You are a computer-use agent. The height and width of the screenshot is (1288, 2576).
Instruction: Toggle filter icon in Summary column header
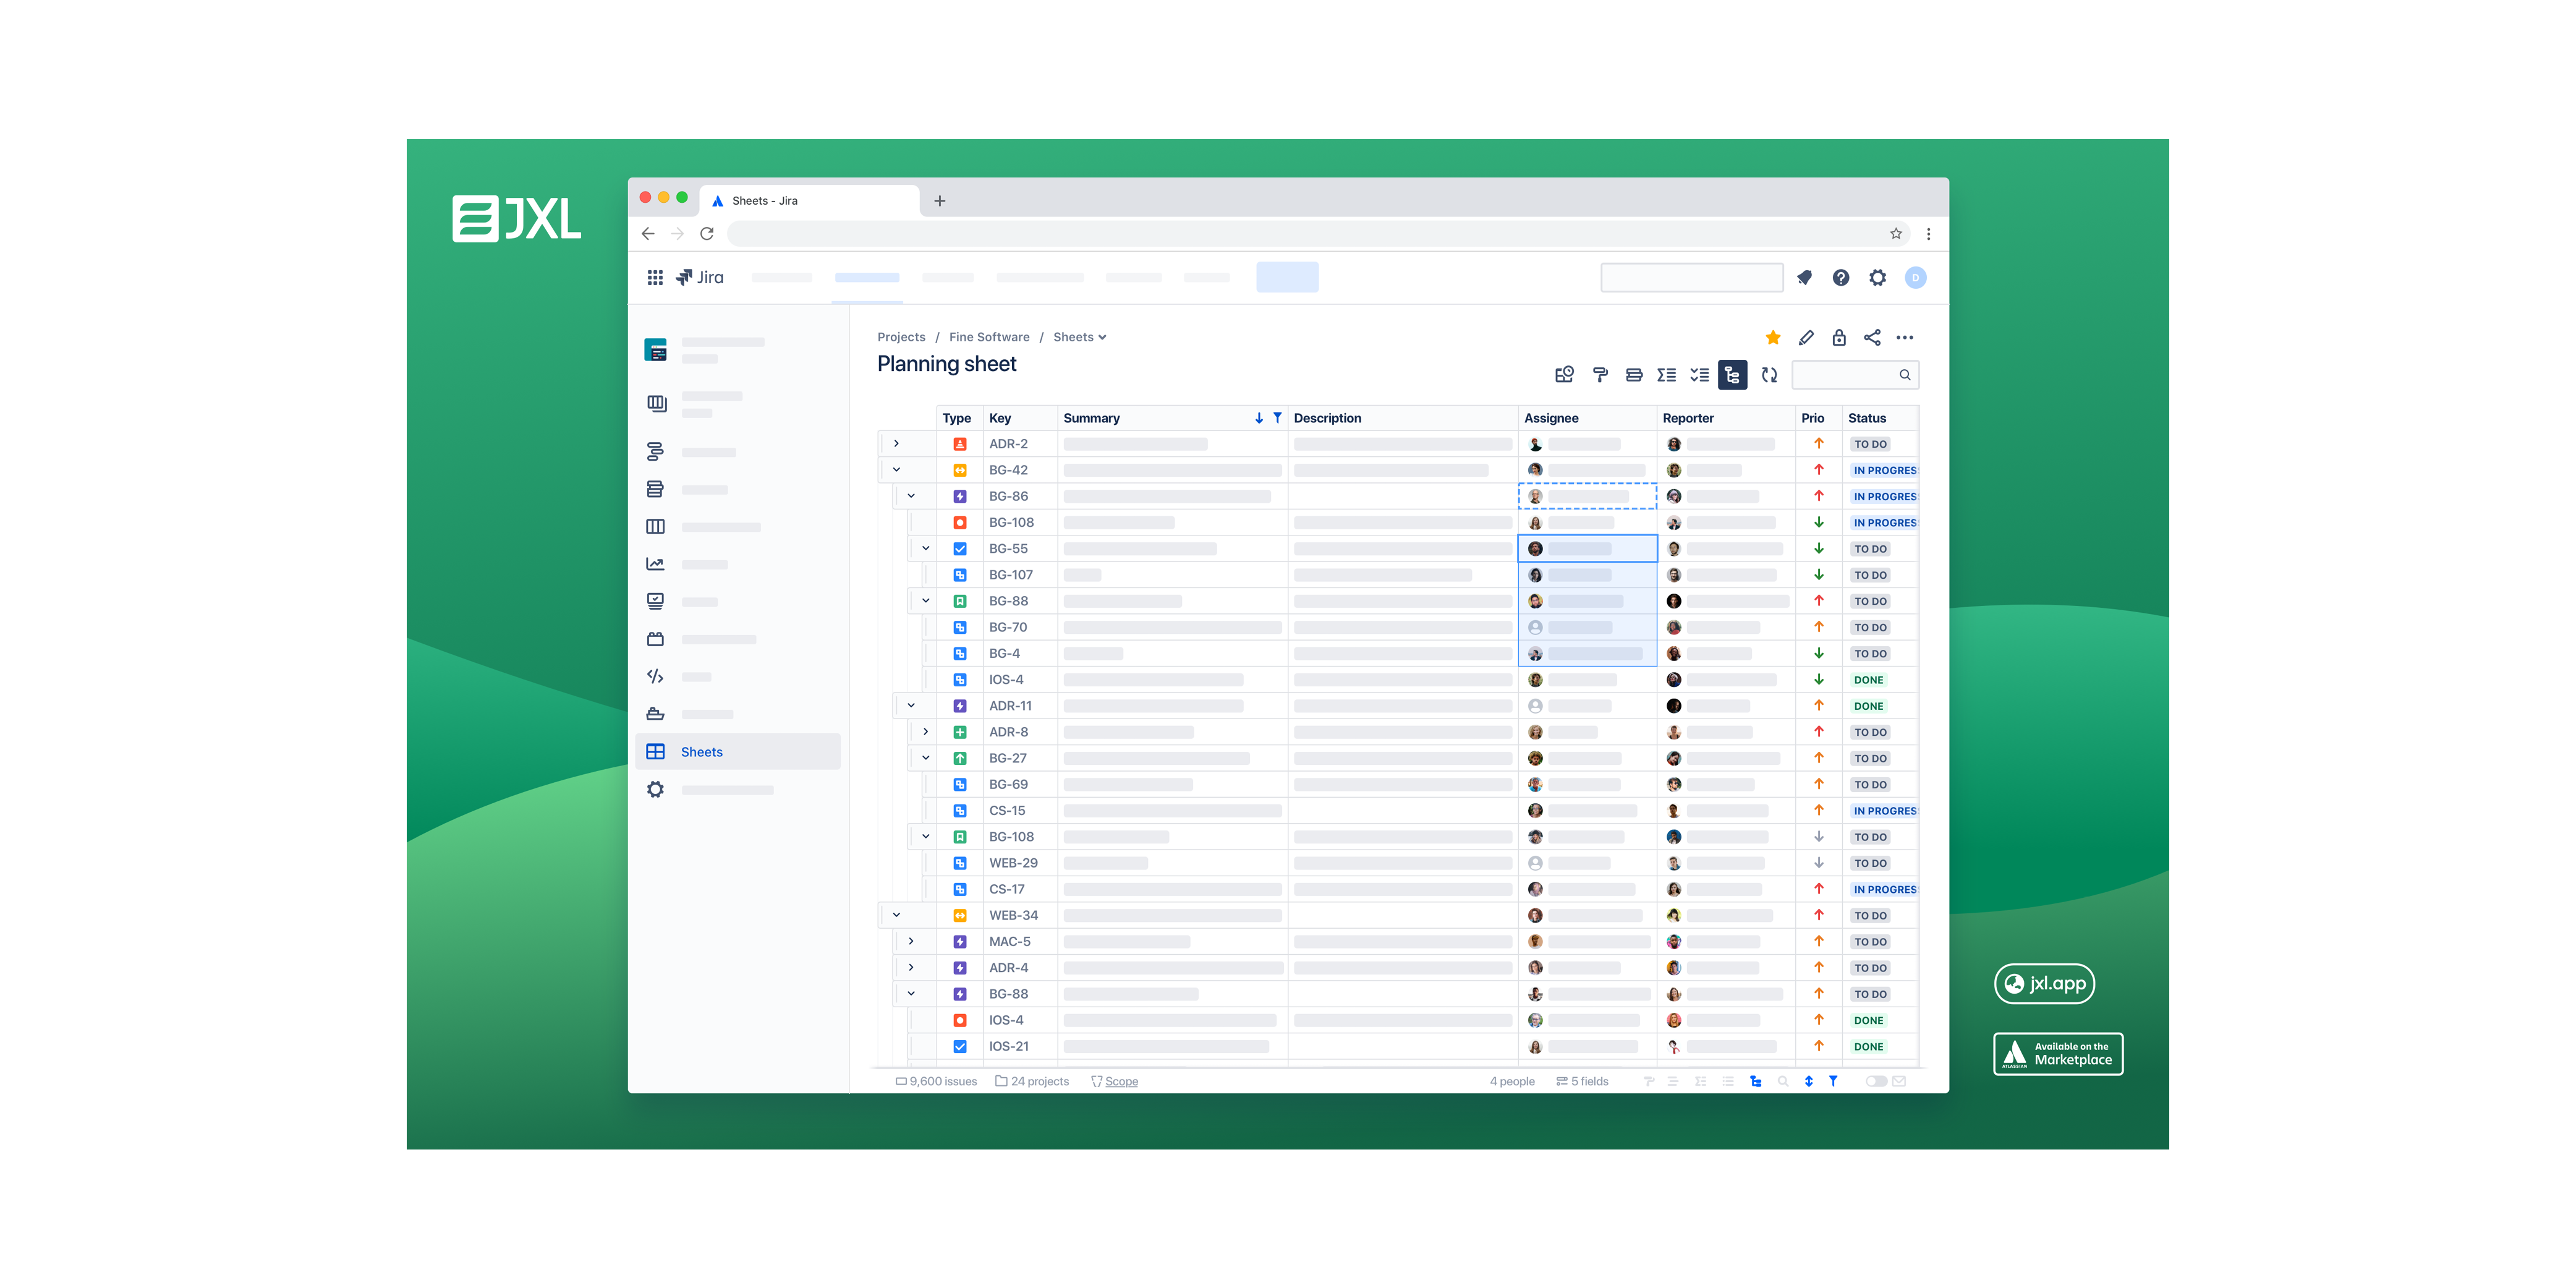(1277, 418)
